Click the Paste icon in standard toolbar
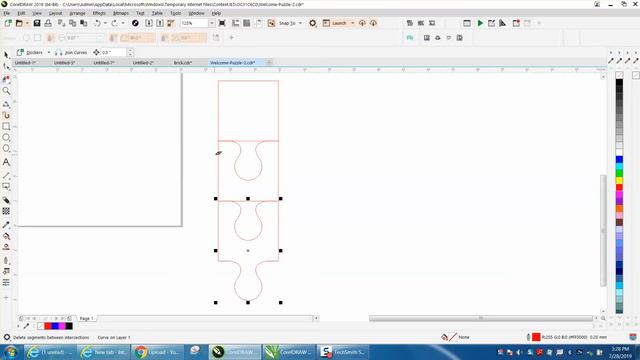The width and height of the screenshot is (640, 360). (84, 23)
